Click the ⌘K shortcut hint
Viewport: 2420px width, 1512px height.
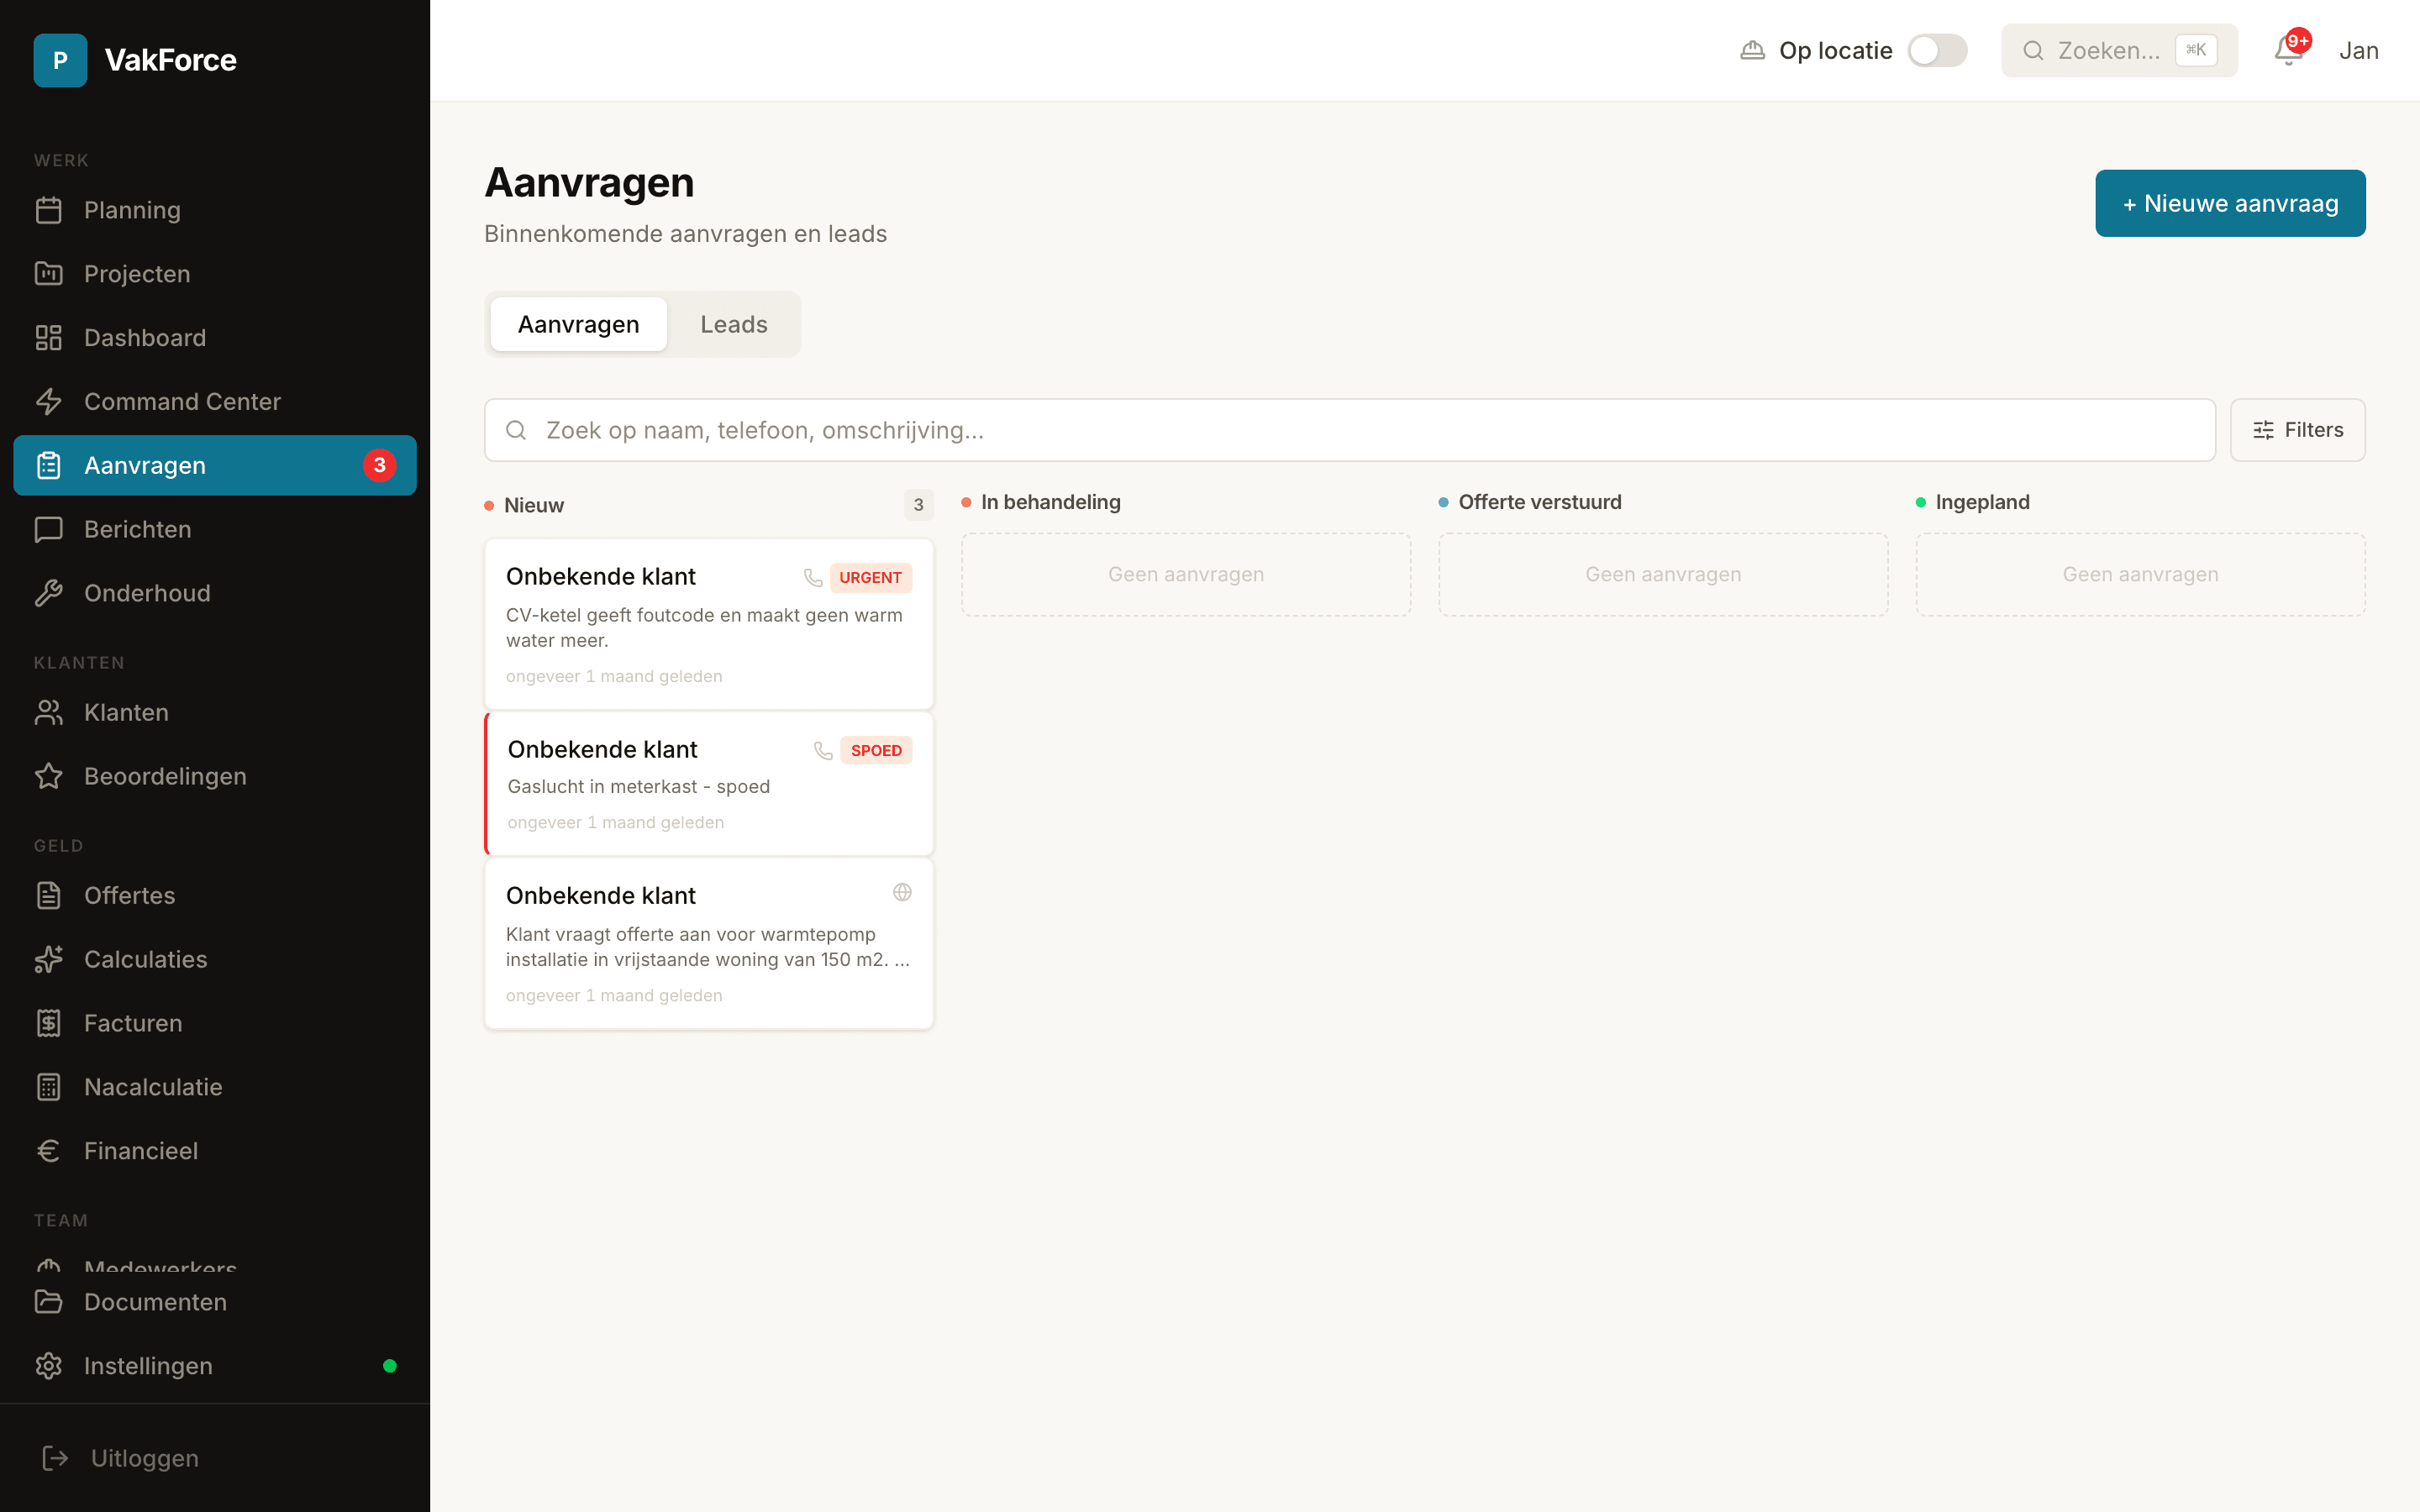coord(2196,51)
